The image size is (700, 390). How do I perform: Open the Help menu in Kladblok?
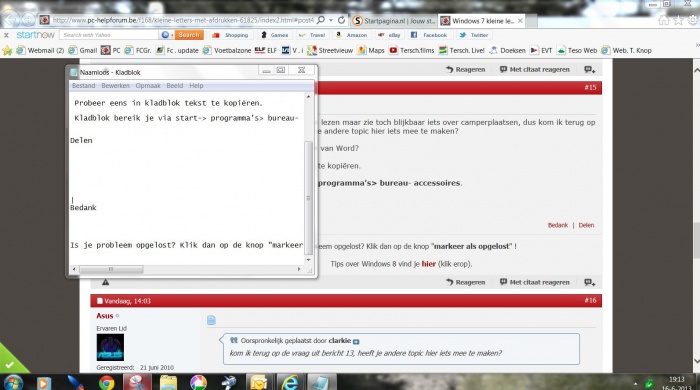(x=196, y=86)
